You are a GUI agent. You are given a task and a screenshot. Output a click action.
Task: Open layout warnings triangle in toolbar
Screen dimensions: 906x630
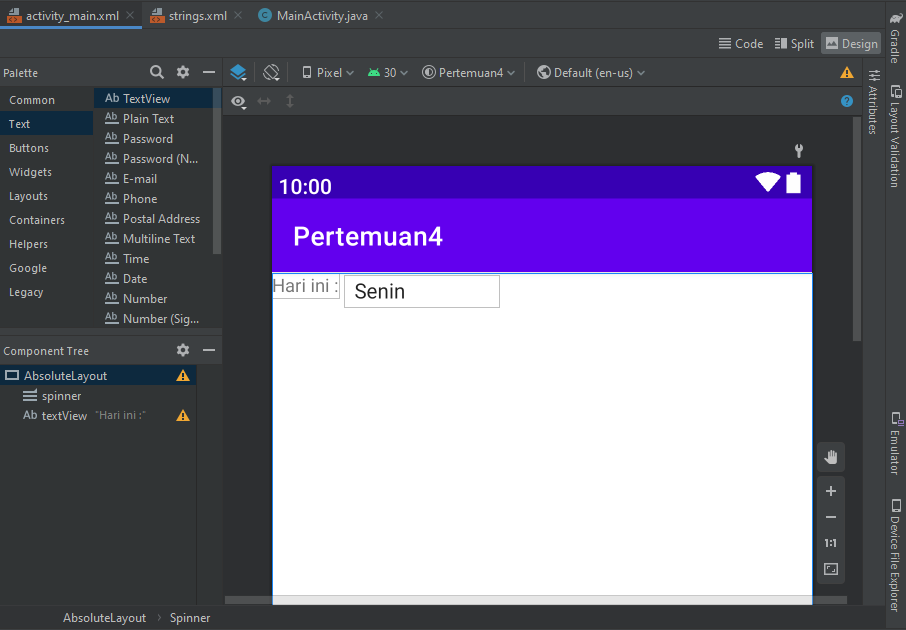(x=846, y=73)
